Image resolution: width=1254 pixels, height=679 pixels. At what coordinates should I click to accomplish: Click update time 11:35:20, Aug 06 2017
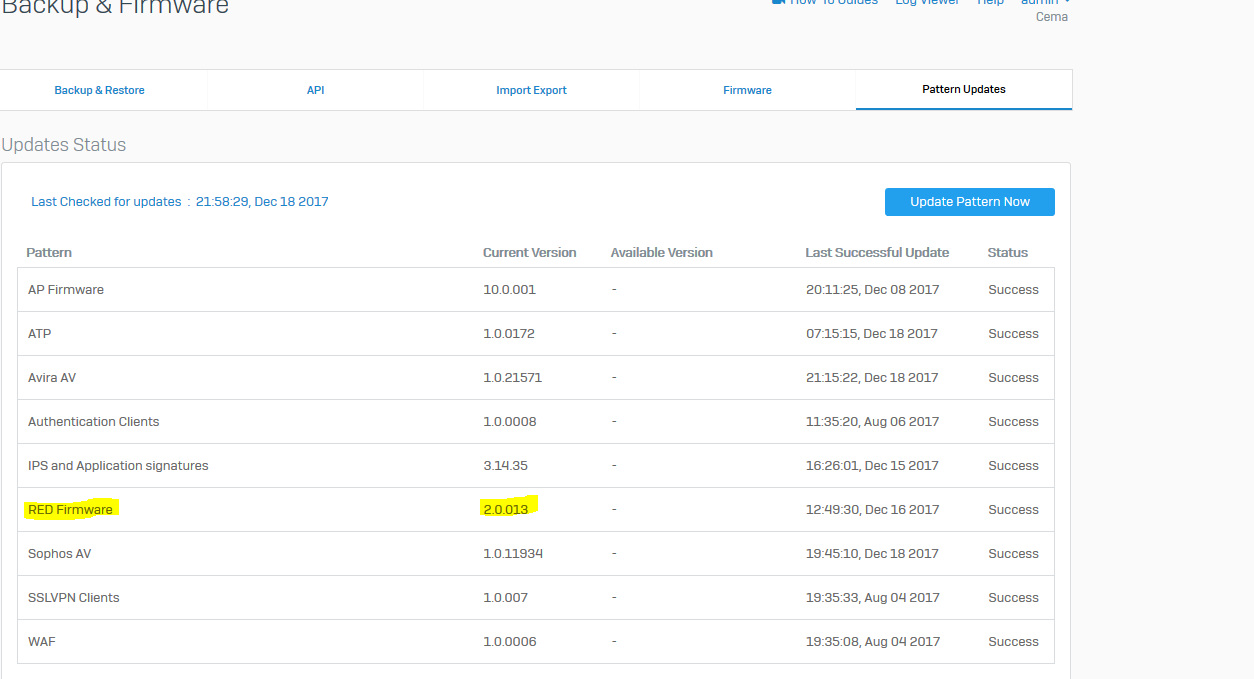pos(873,422)
